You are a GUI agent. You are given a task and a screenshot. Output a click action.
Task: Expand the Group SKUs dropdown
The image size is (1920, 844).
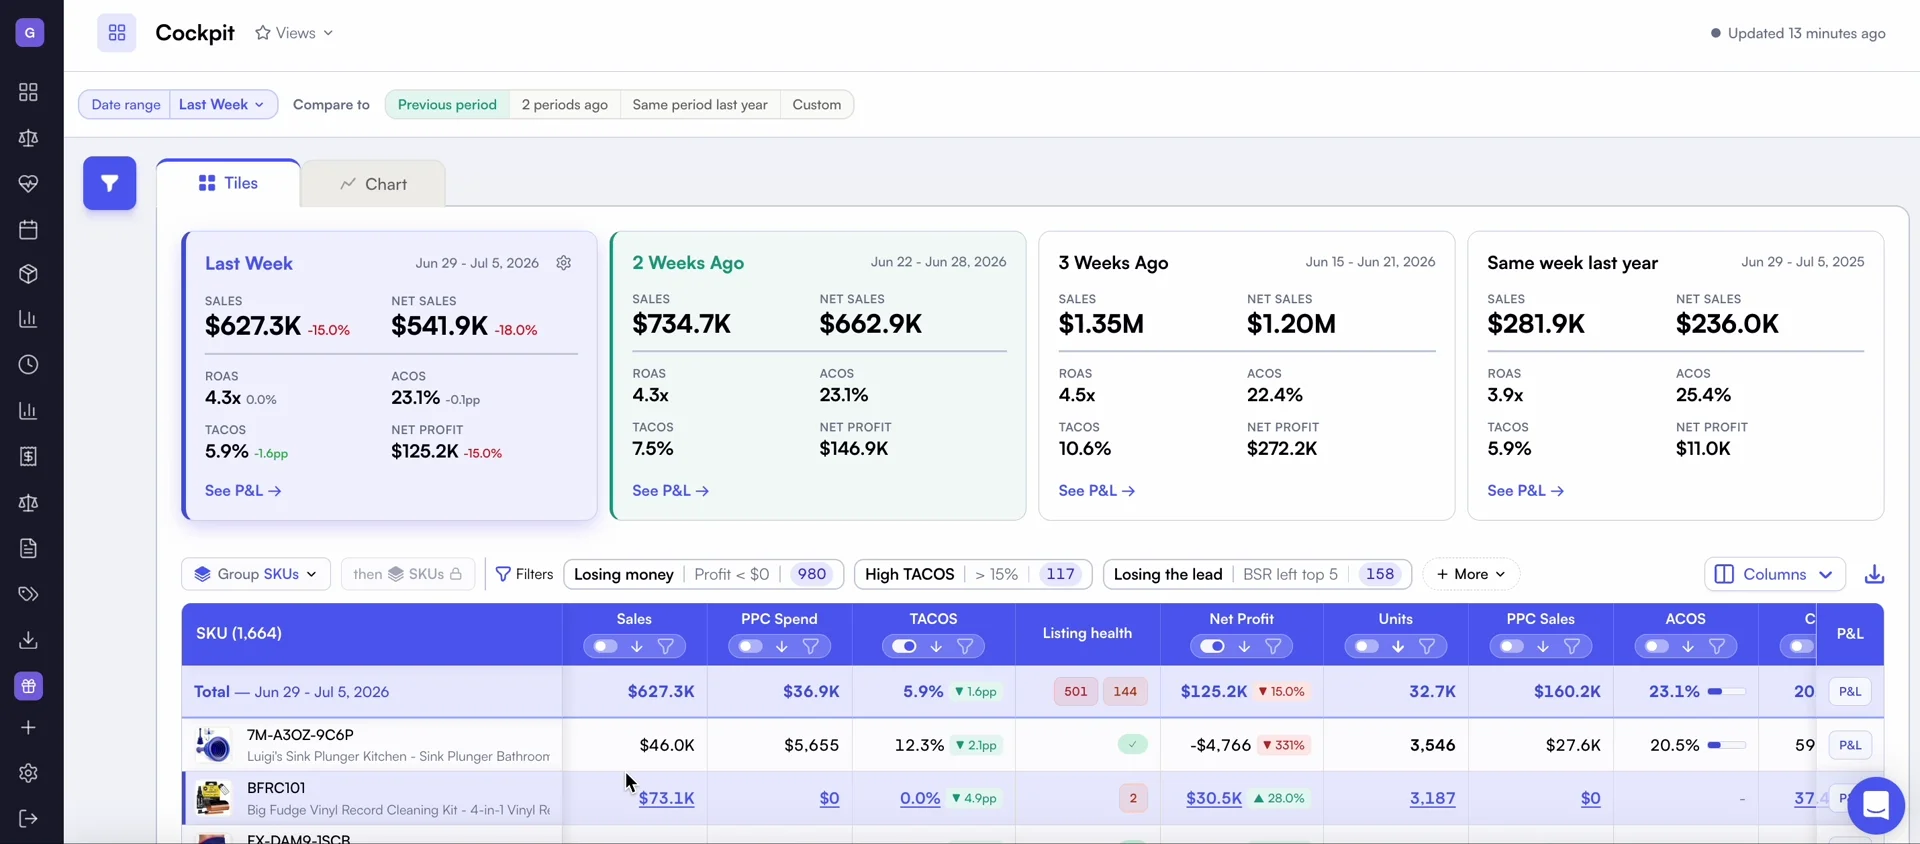pyautogui.click(x=256, y=574)
